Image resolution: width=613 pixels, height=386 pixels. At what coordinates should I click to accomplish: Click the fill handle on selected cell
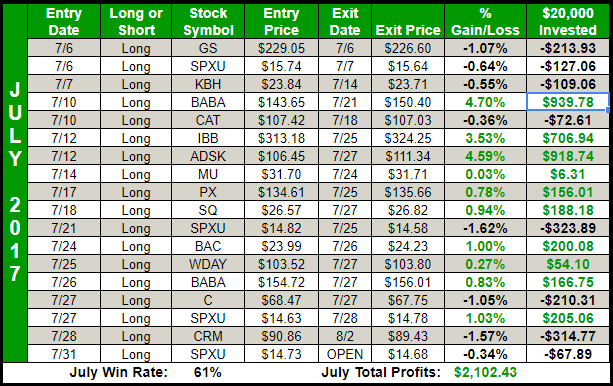(x=608, y=110)
